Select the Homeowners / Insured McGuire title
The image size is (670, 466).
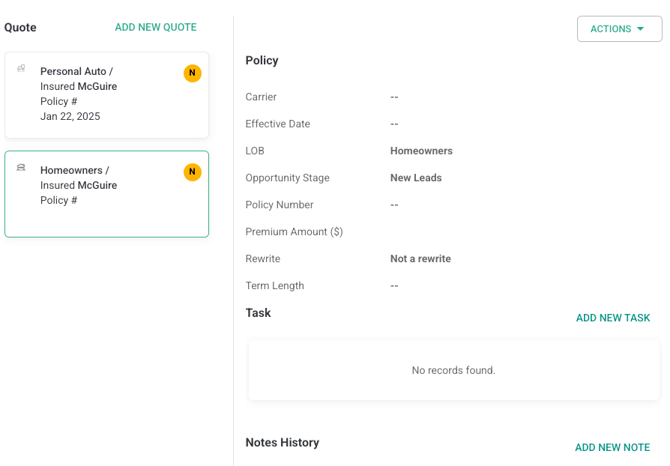[x=78, y=178]
